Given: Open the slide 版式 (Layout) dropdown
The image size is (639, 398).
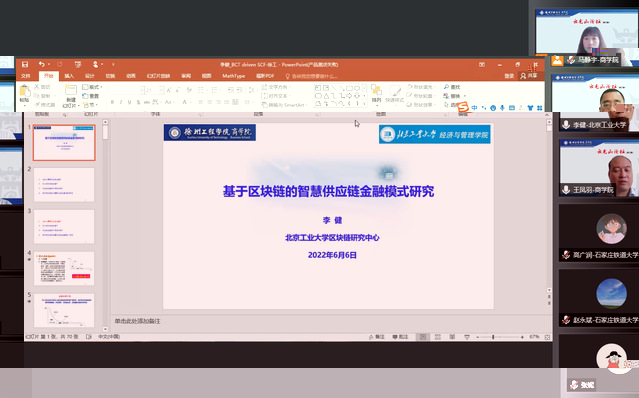Looking at the screenshot, I should 92,87.
